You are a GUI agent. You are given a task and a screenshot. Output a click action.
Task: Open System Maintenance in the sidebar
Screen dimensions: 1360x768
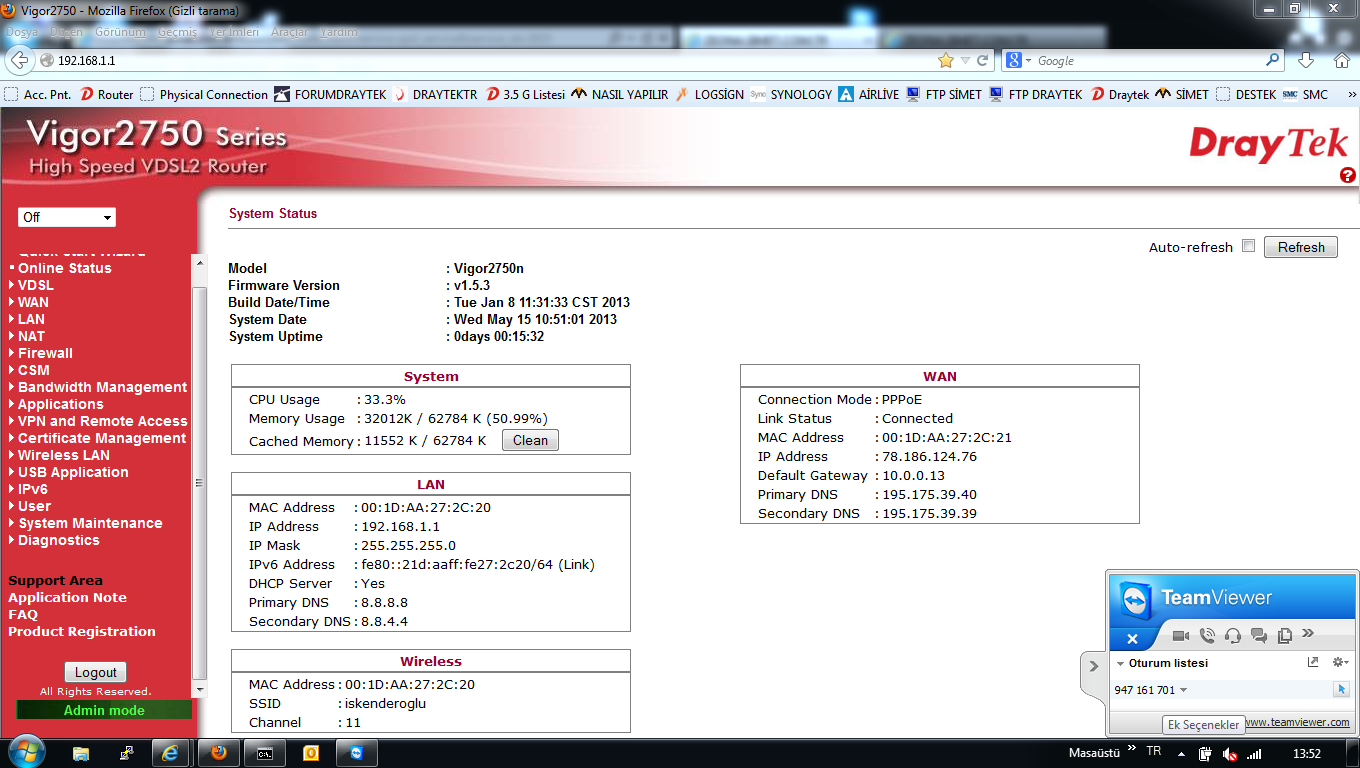pos(89,523)
